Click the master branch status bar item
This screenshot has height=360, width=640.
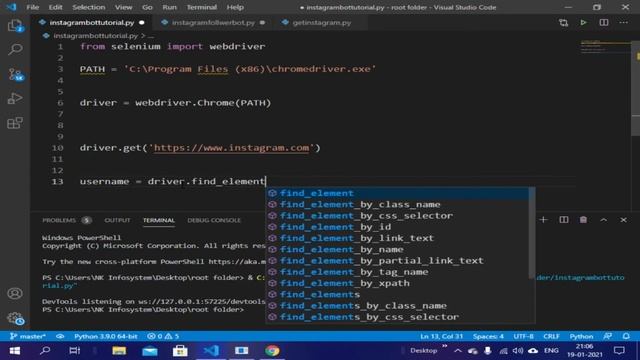point(28,336)
